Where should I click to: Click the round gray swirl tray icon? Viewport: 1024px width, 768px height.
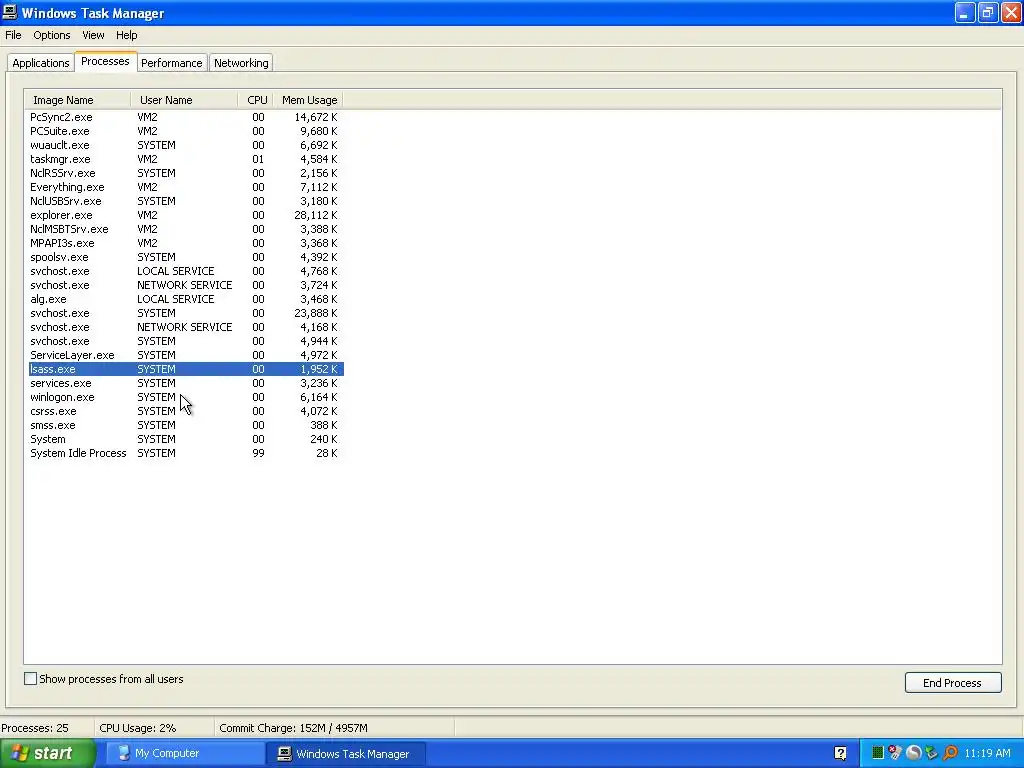(x=913, y=753)
